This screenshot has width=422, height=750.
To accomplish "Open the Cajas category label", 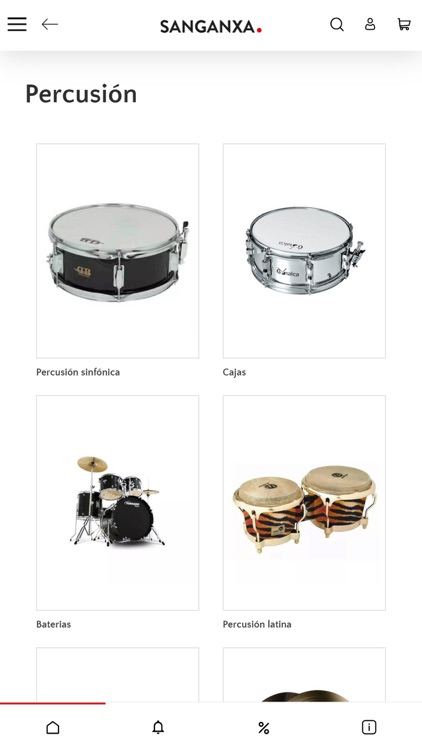I will coord(234,372).
